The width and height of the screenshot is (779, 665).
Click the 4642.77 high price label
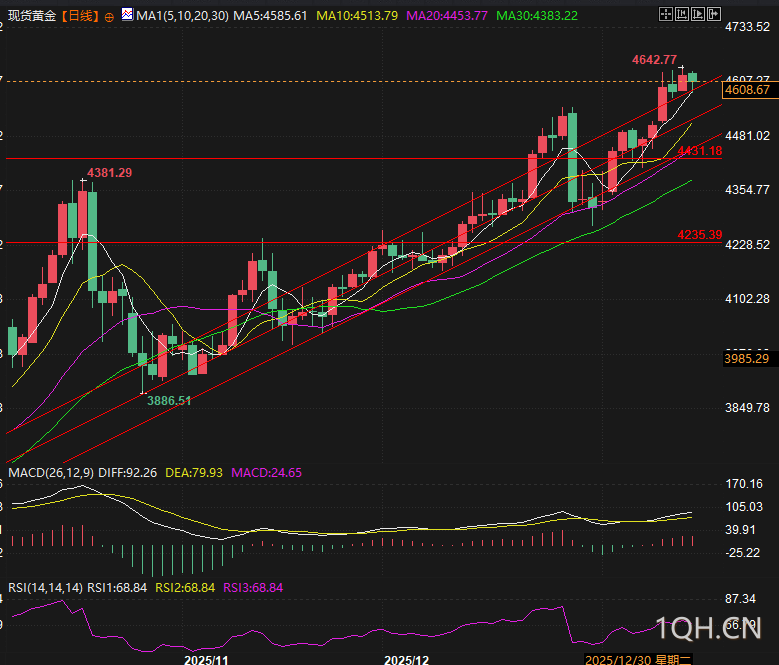654,60
